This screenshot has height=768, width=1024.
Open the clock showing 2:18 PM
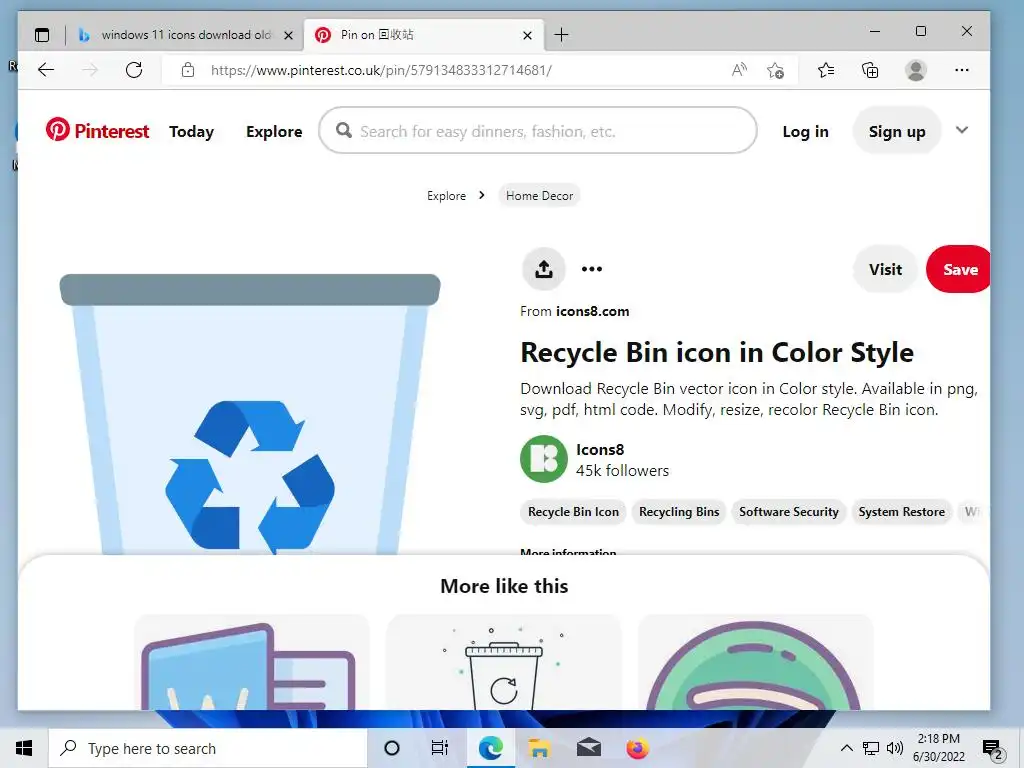[938, 748]
